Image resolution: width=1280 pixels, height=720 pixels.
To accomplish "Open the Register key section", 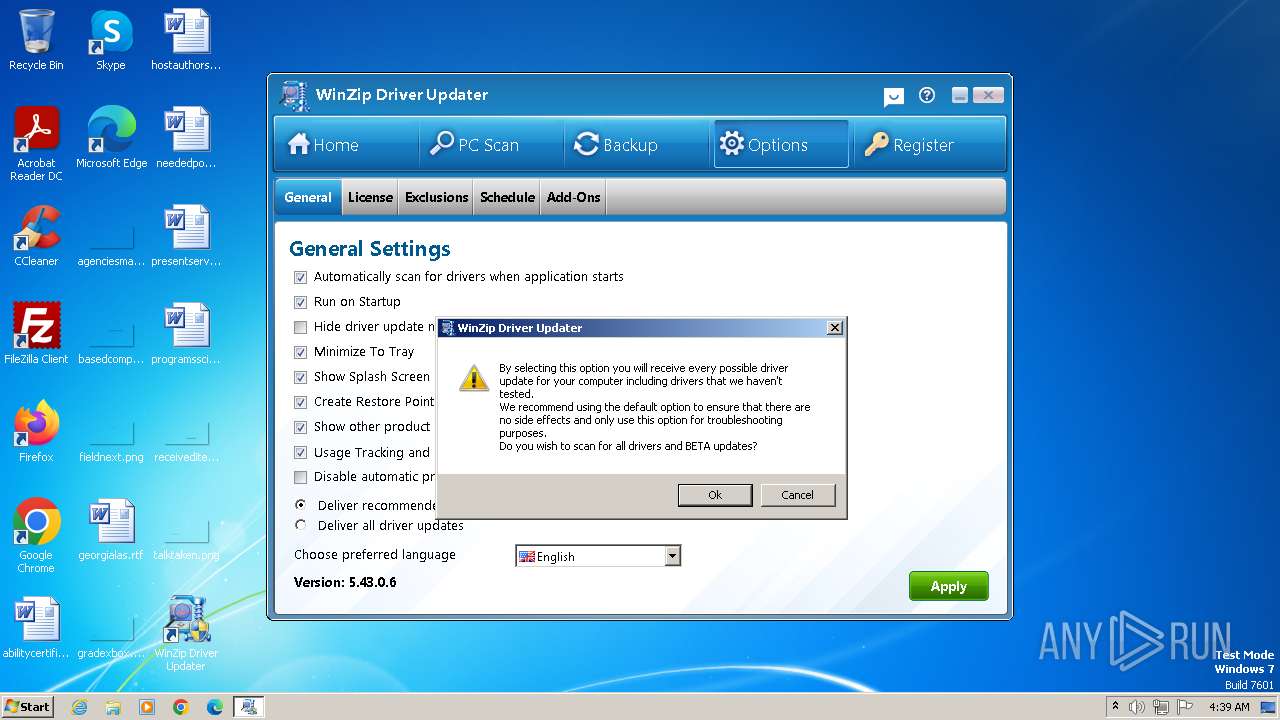I will tap(909, 145).
